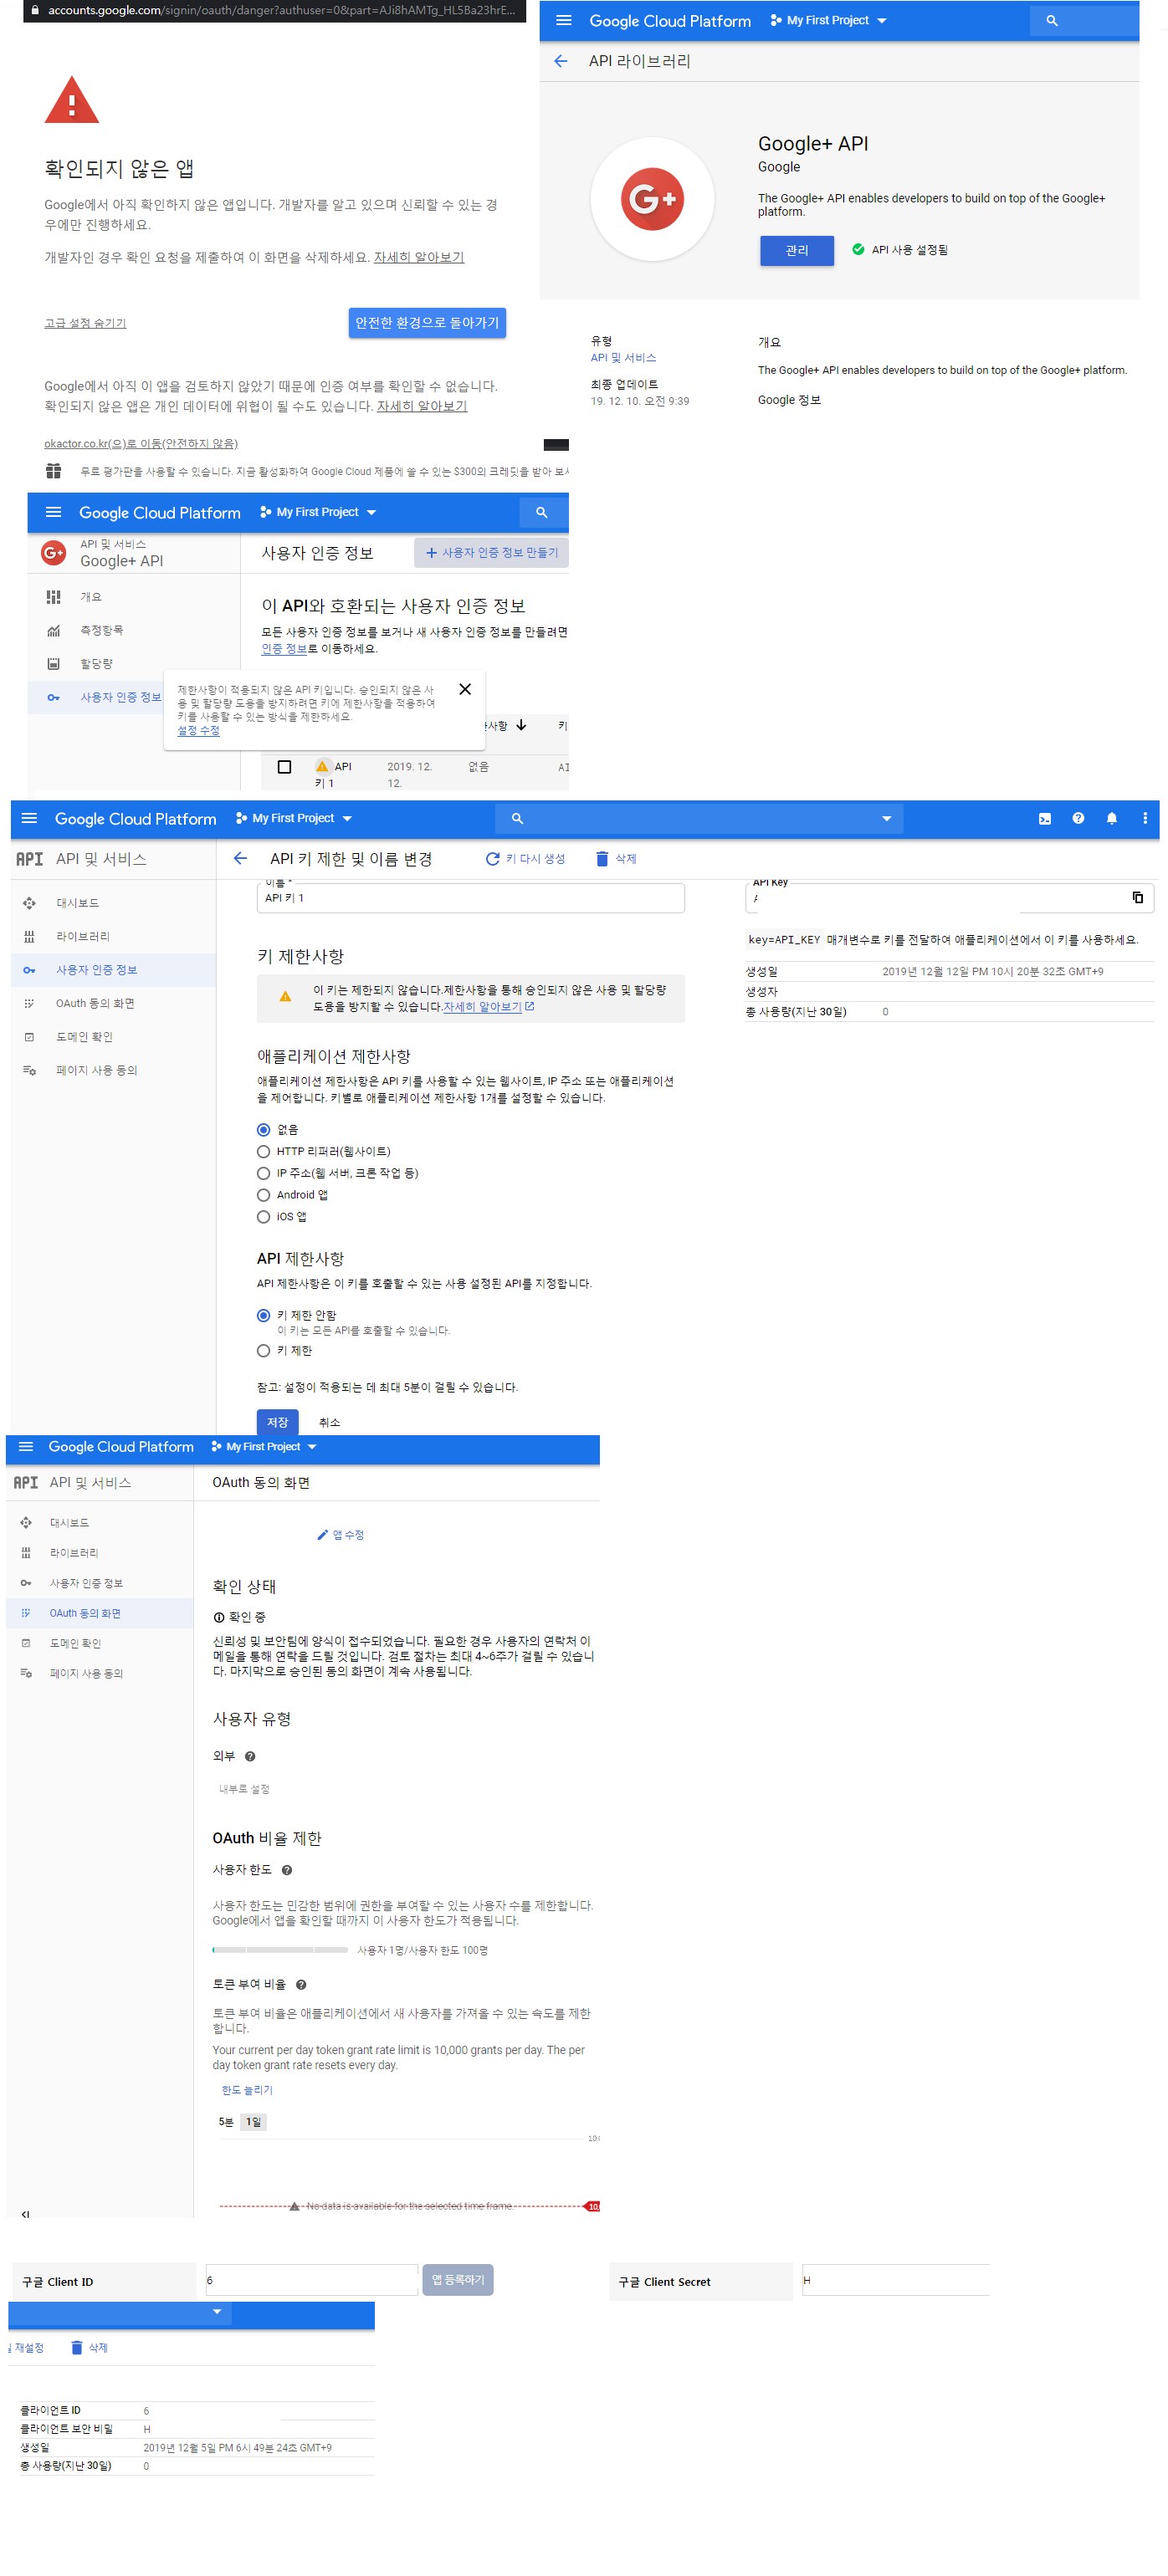The width and height of the screenshot is (1168, 2576).
Task: Go back from the API 라이브러리 page
Action: coord(561,61)
